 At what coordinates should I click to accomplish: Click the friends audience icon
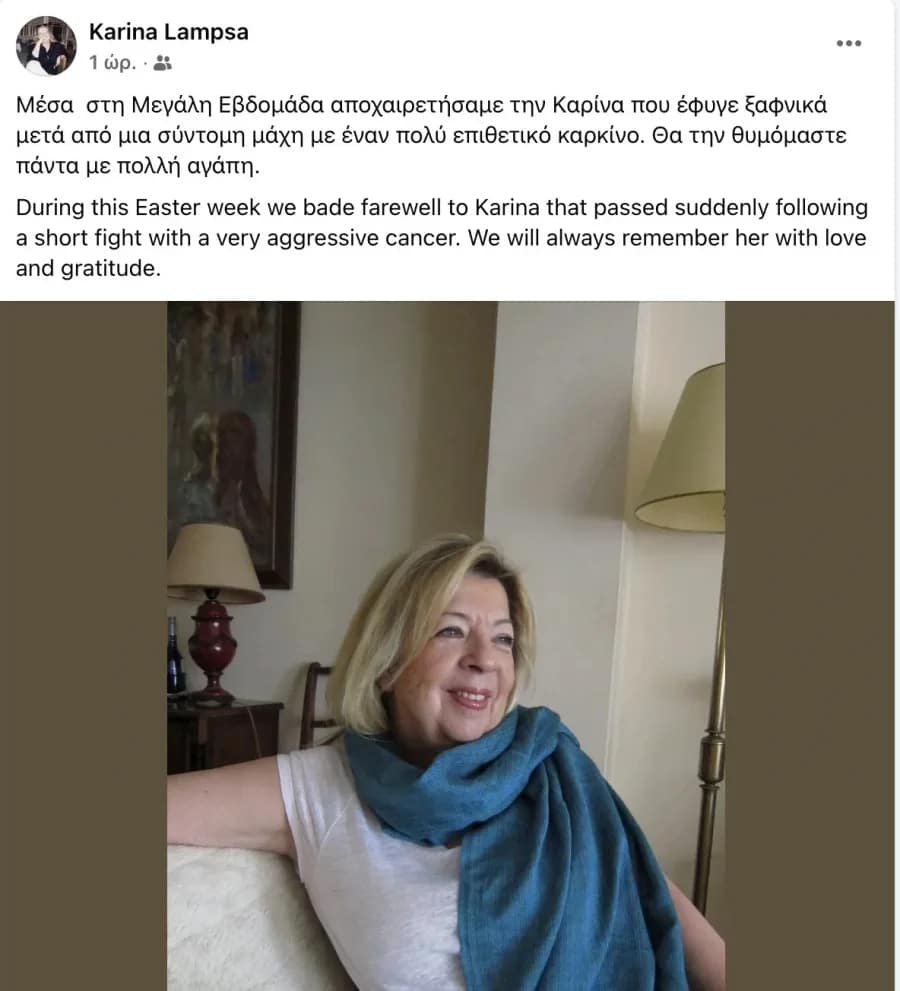162,63
